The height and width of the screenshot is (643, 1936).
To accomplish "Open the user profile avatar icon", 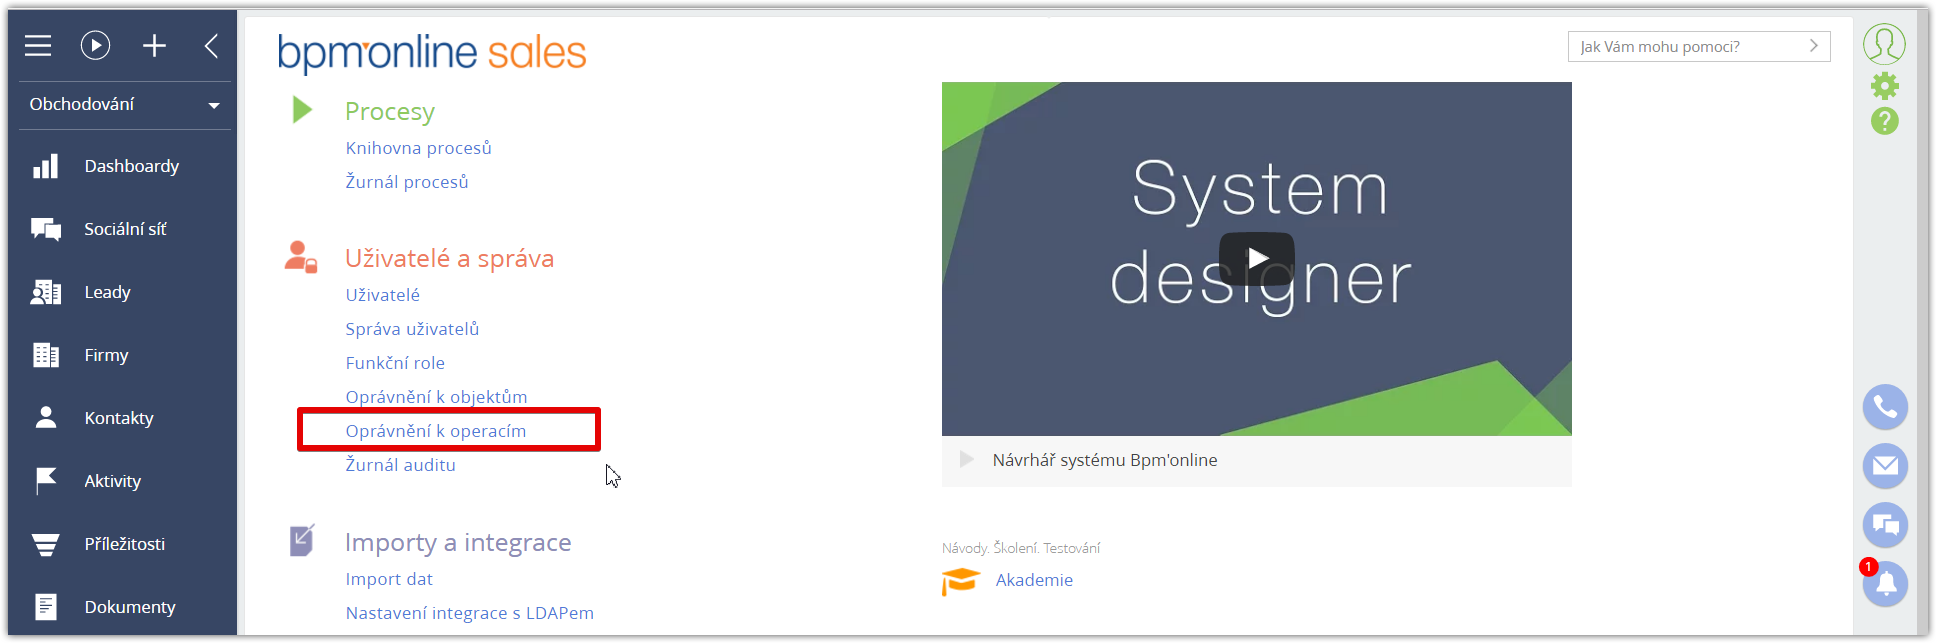I will pyautogui.click(x=1884, y=44).
